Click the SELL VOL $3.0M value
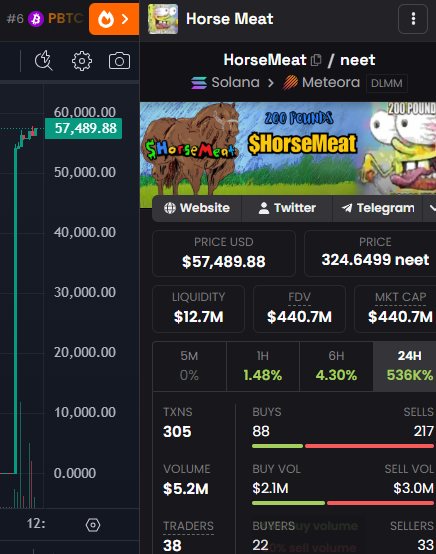Image resolution: width=436 pixels, height=554 pixels. tap(413, 489)
